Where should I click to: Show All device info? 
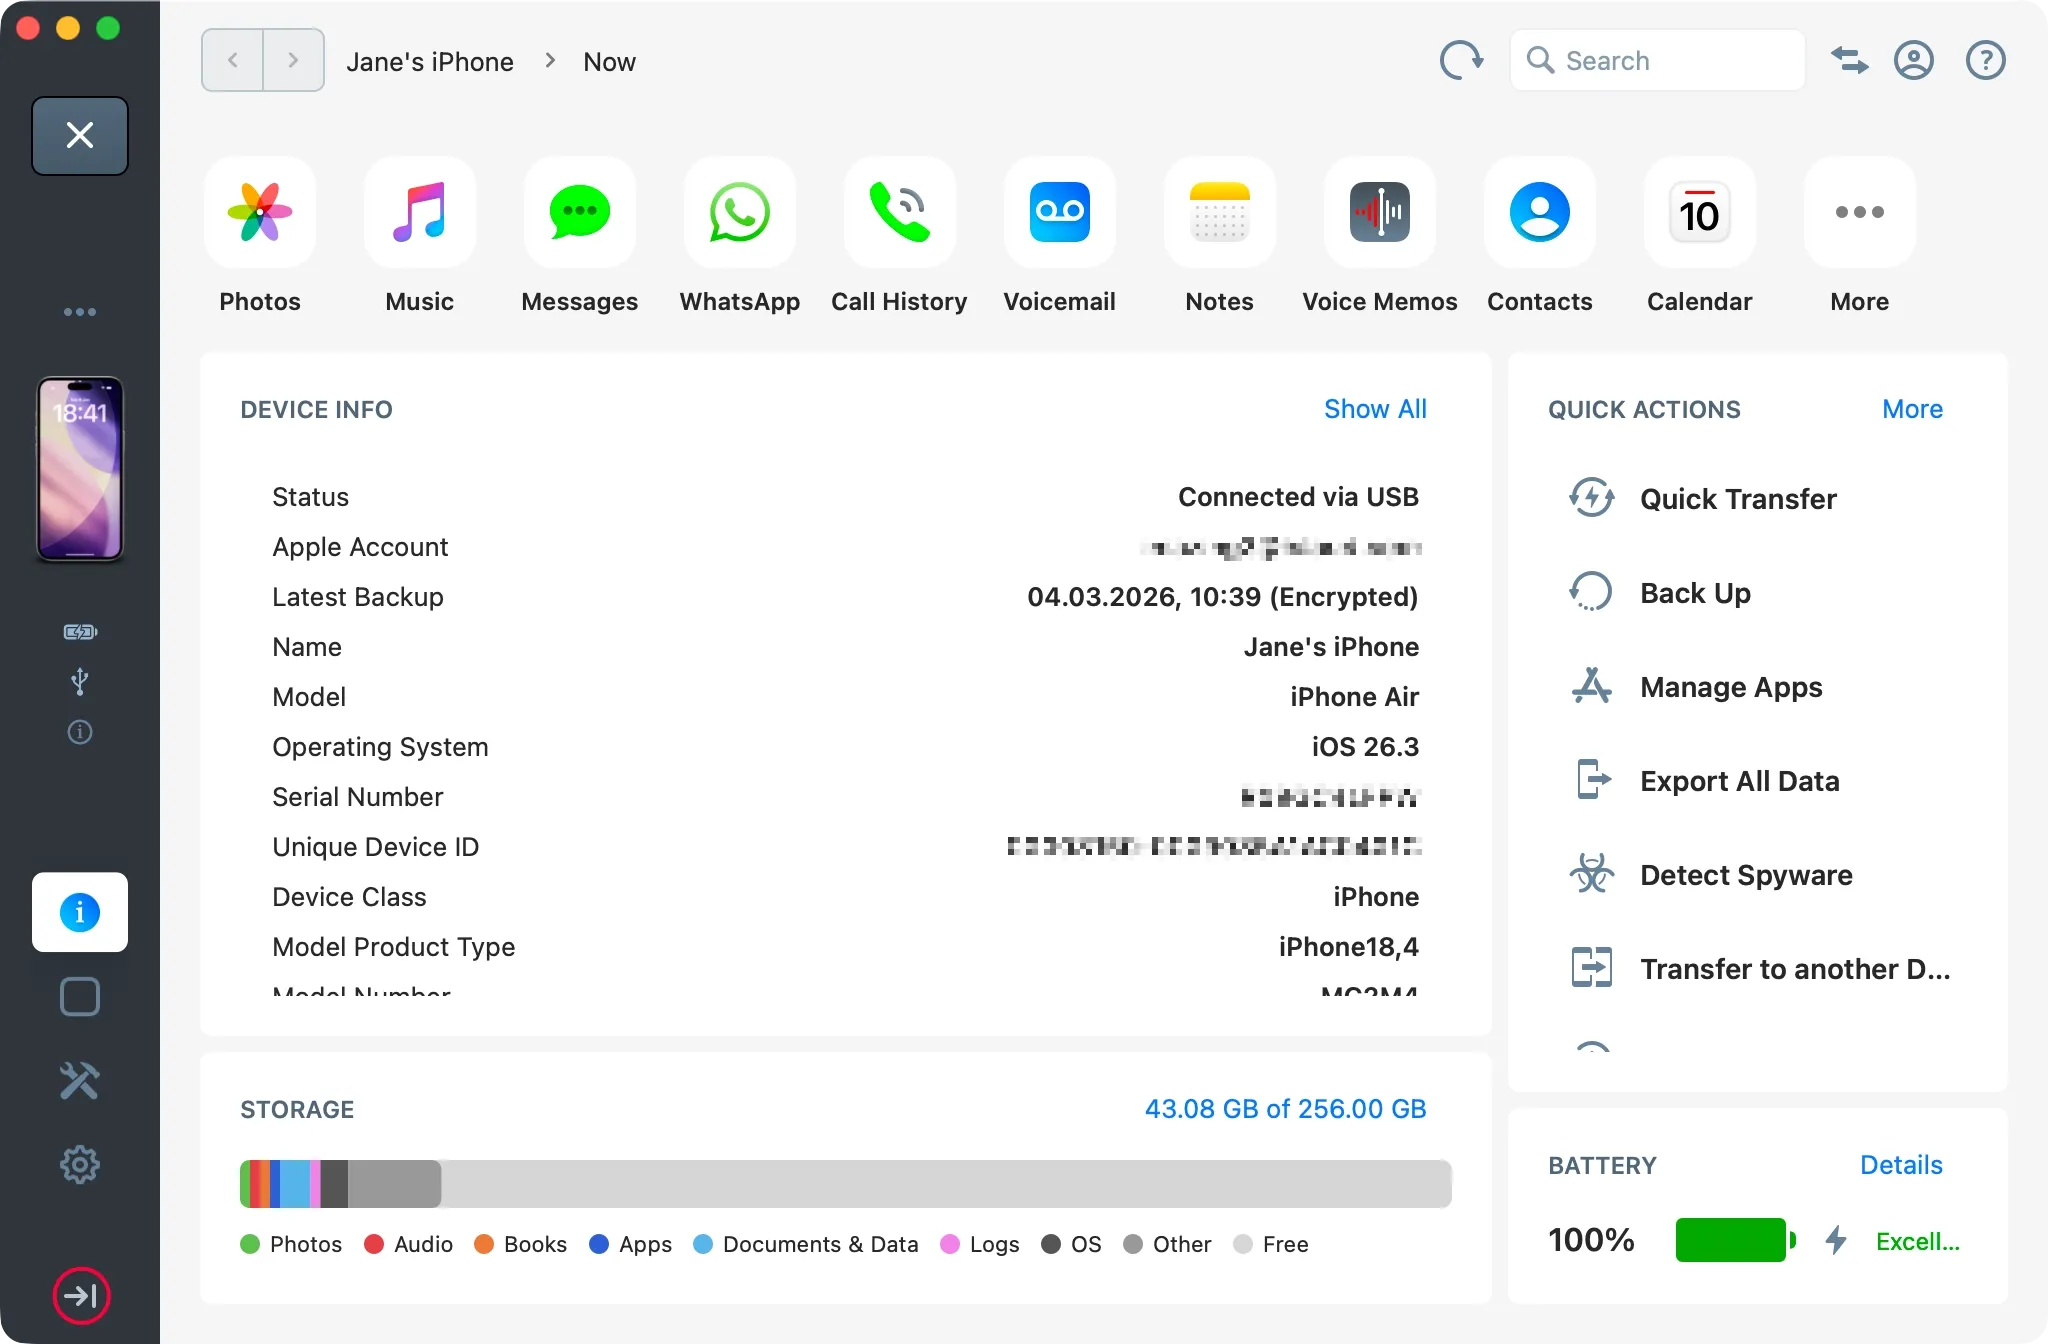tap(1375, 409)
